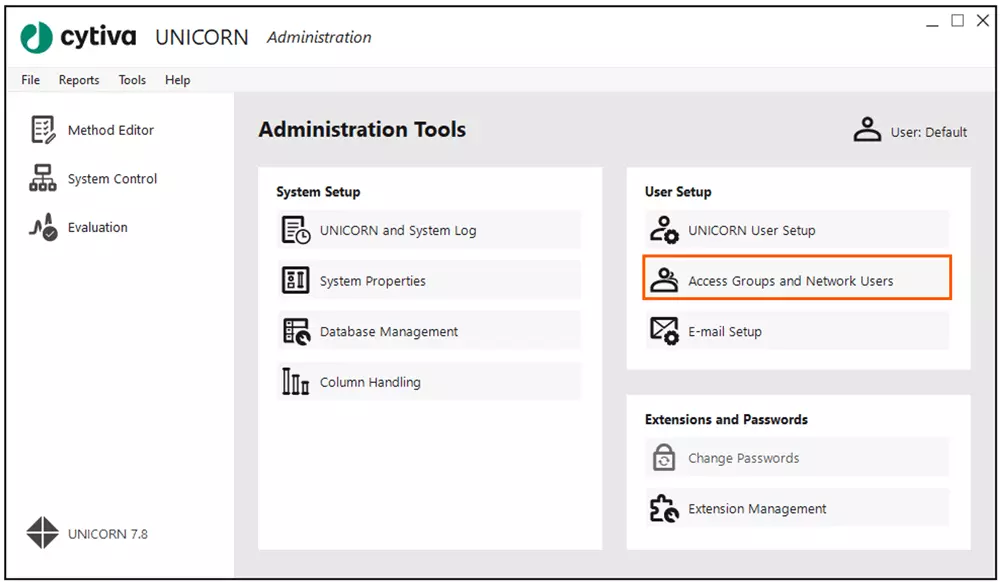Open the System Properties tool
The height and width of the screenshot is (582, 1000).
pyautogui.click(x=428, y=281)
